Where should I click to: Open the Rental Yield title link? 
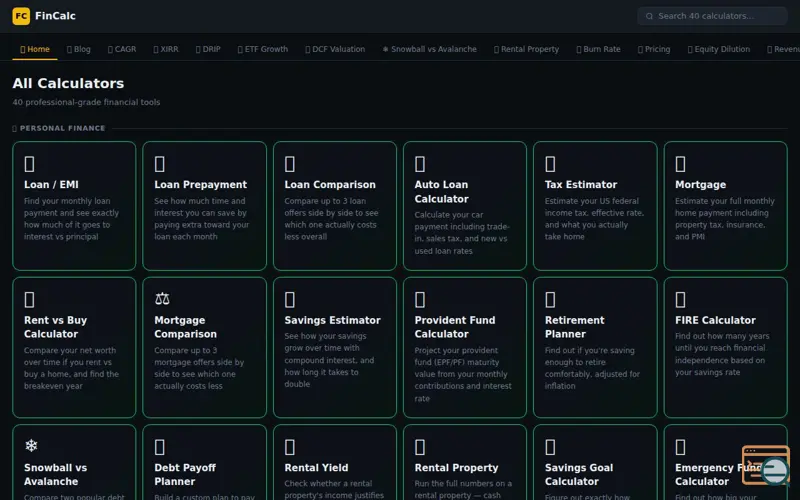(x=316, y=468)
